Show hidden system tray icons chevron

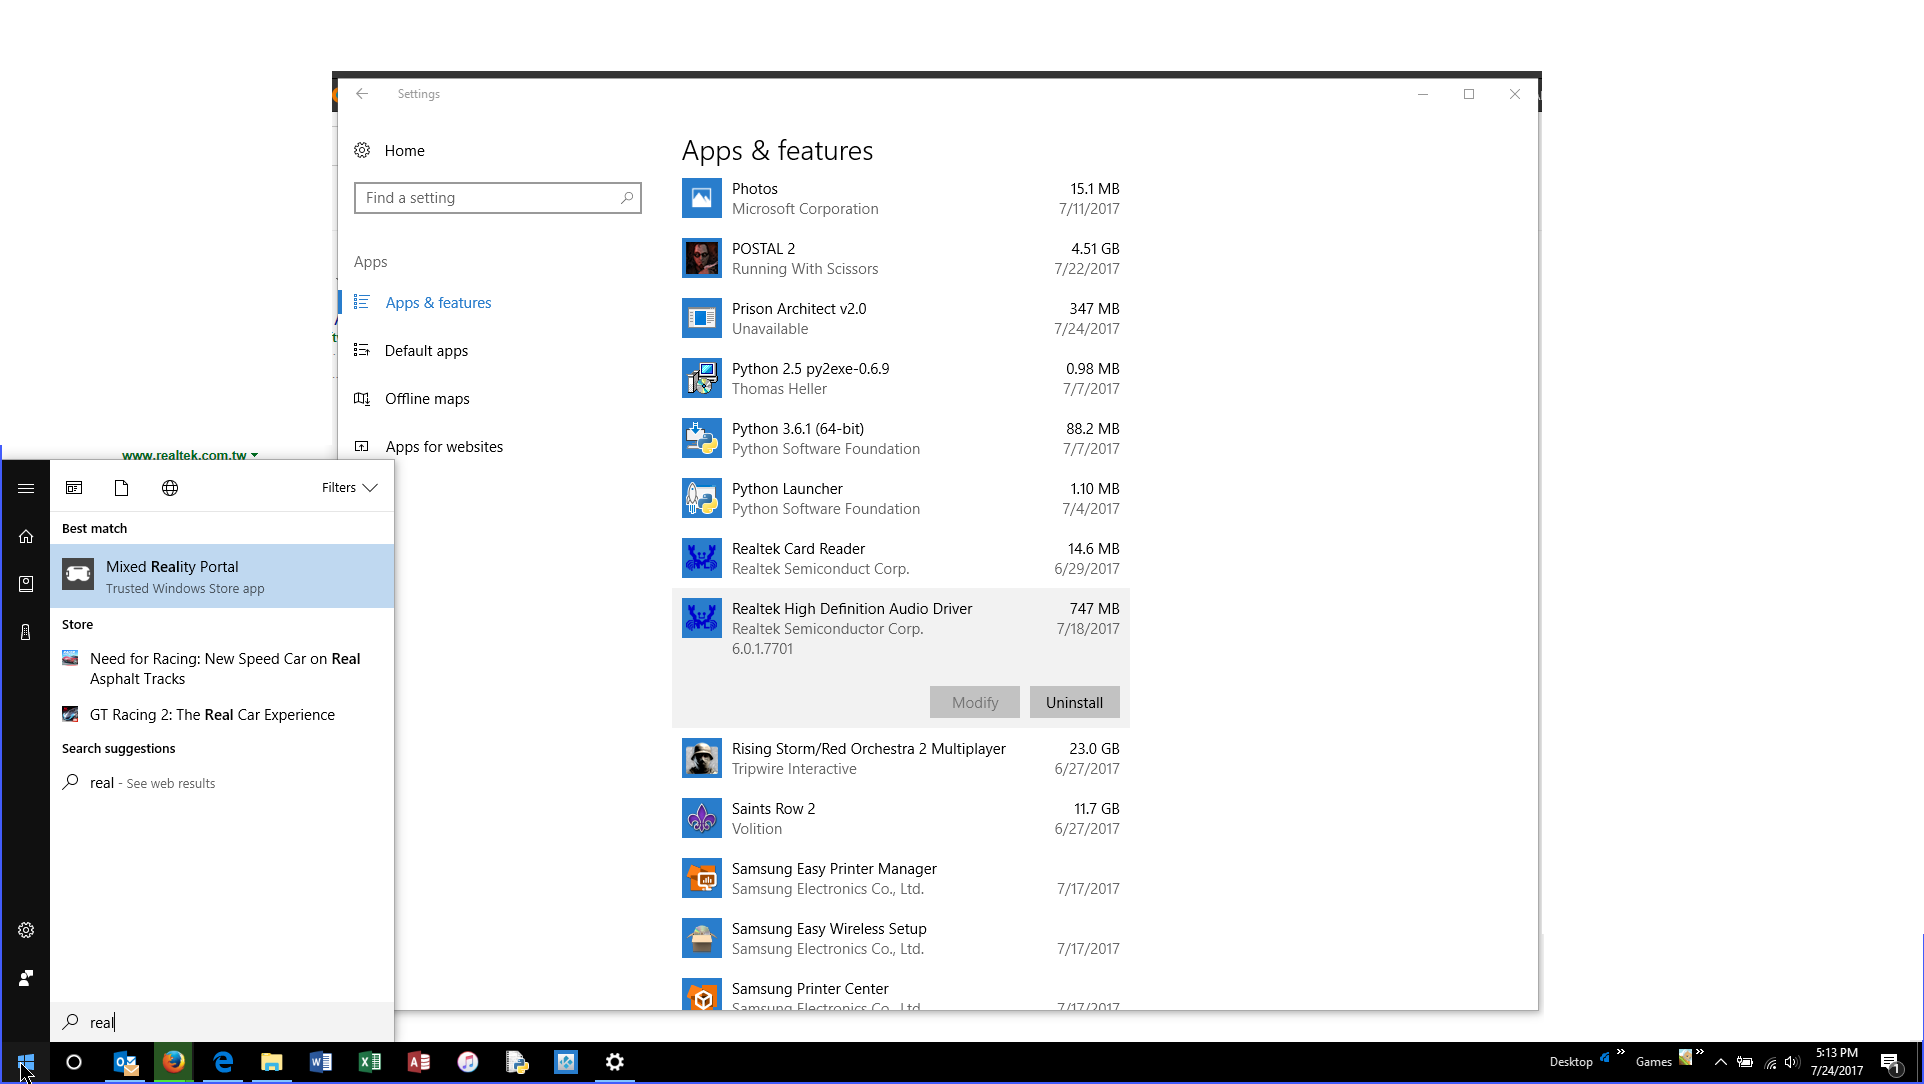coord(1721,1062)
